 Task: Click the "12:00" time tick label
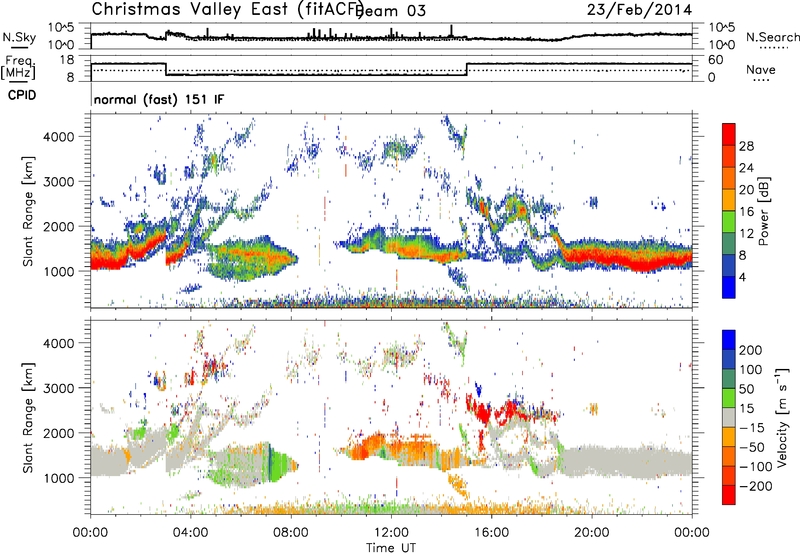pyautogui.click(x=391, y=533)
